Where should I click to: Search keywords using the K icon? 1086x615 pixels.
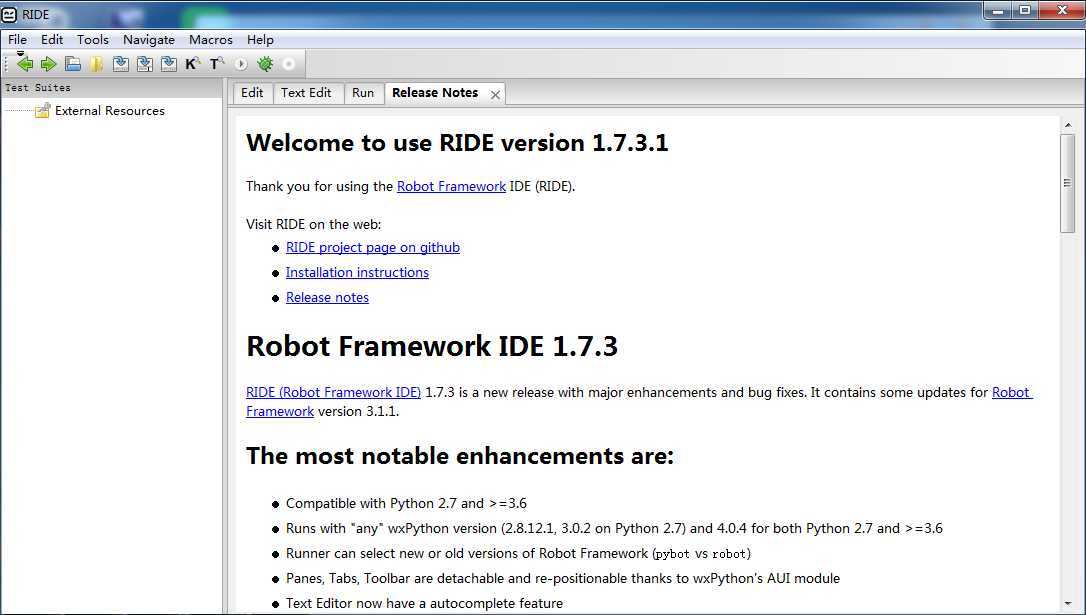click(193, 64)
